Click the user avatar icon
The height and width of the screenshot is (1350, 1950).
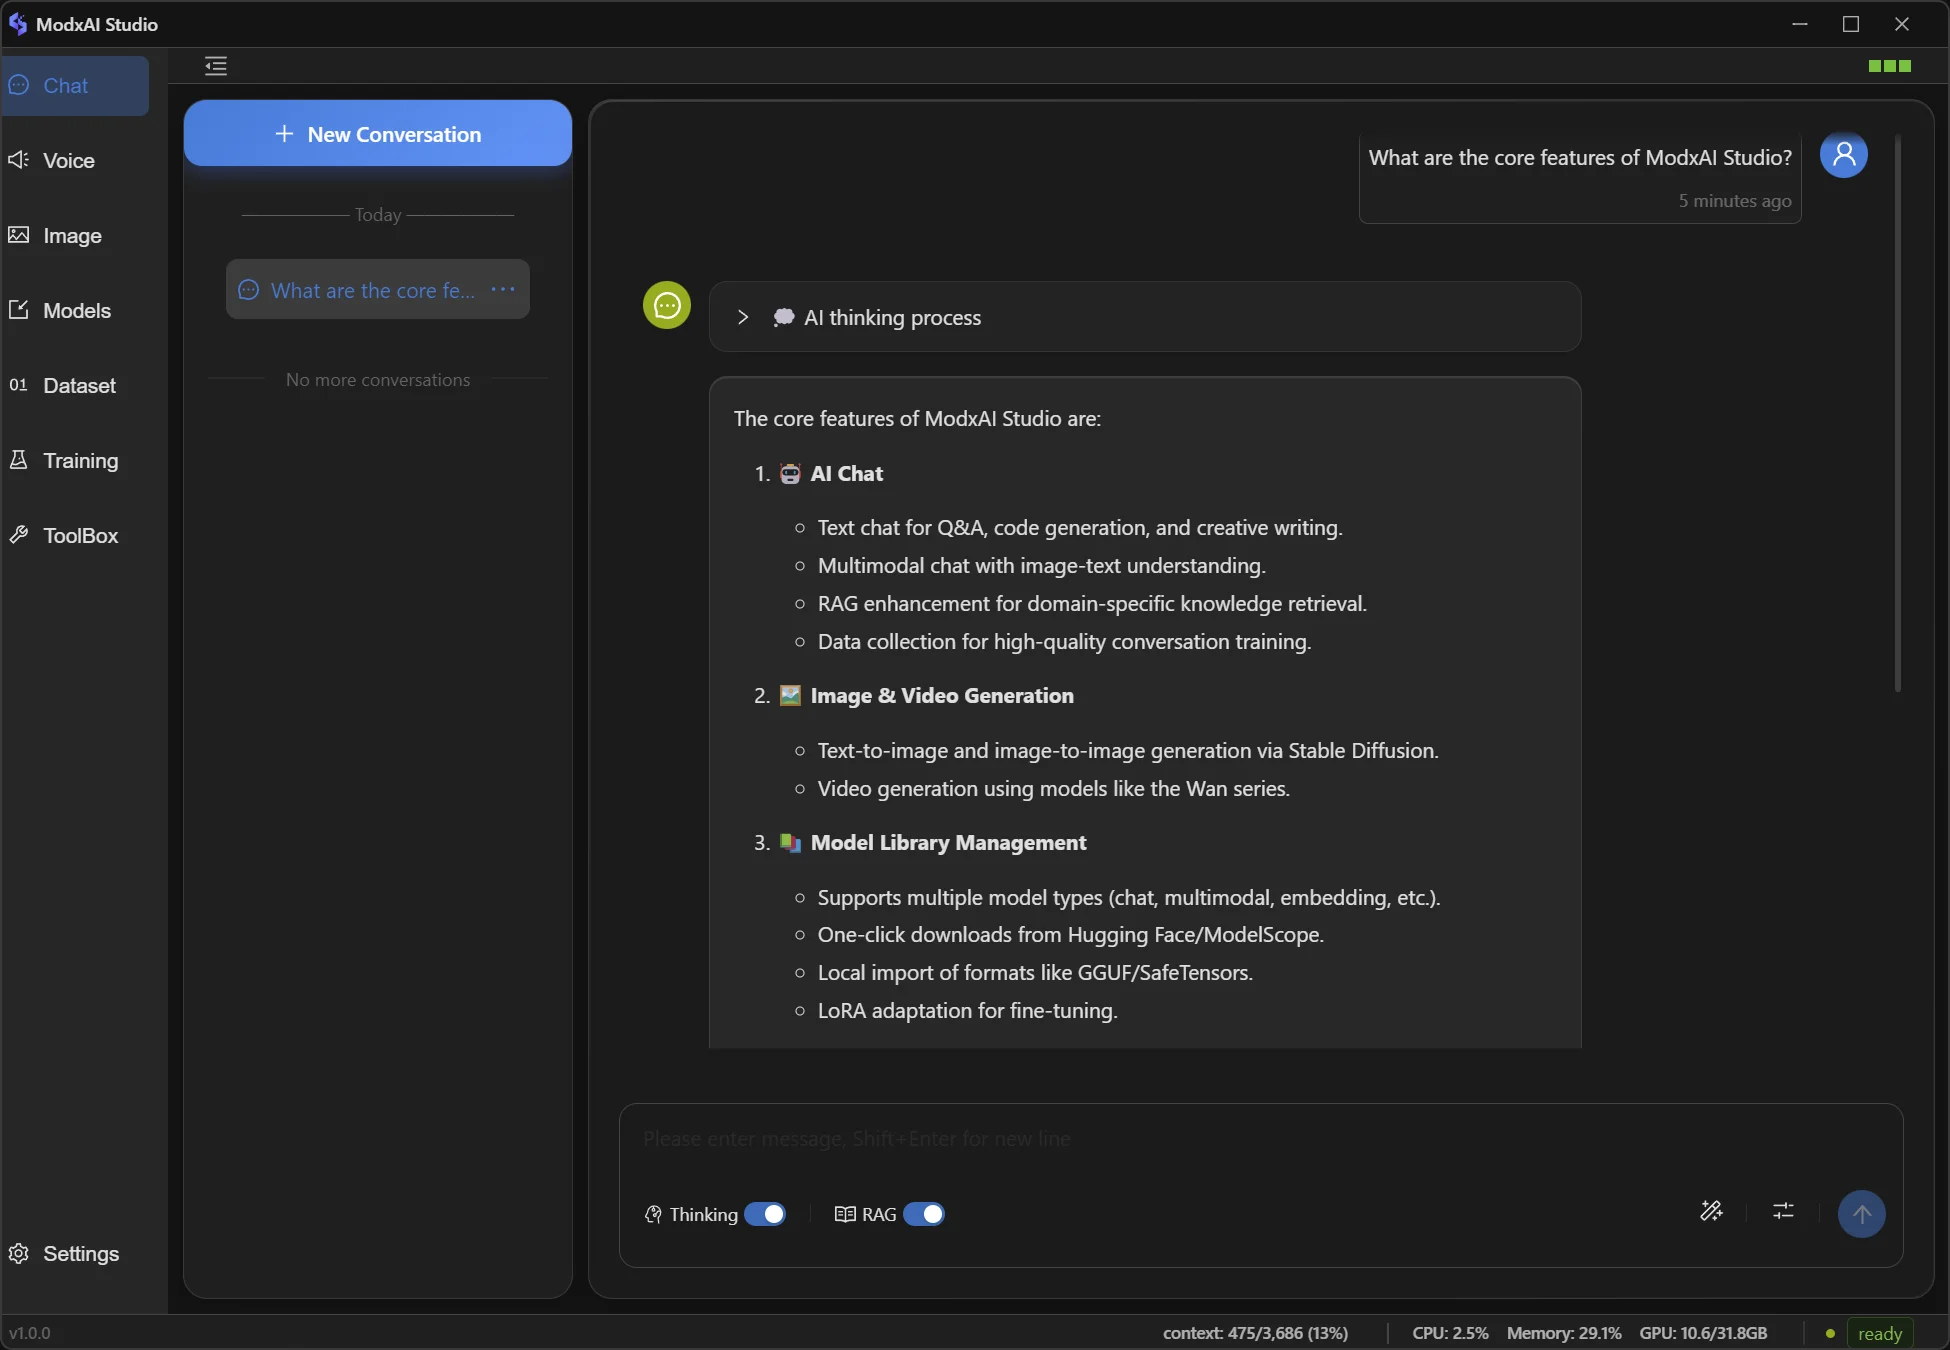[x=1843, y=155]
